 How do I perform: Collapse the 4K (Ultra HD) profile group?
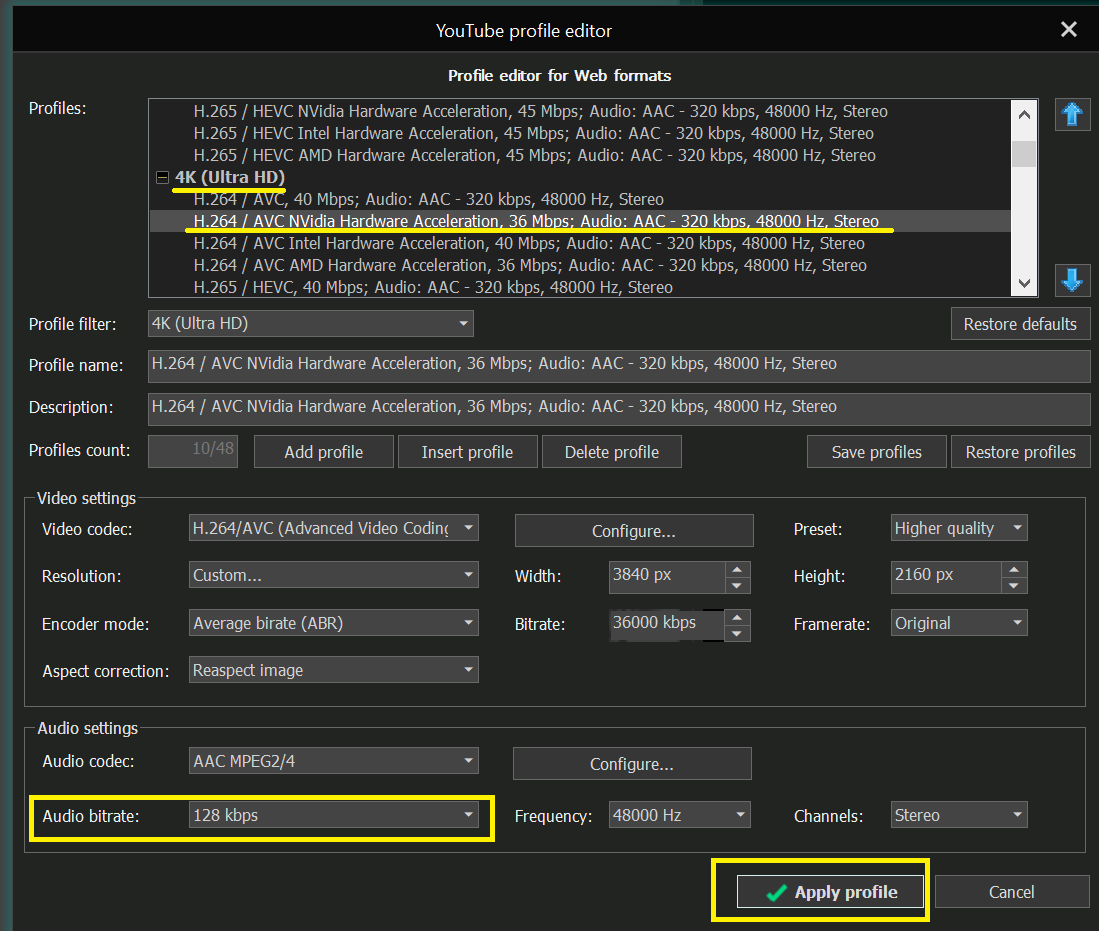coord(161,178)
